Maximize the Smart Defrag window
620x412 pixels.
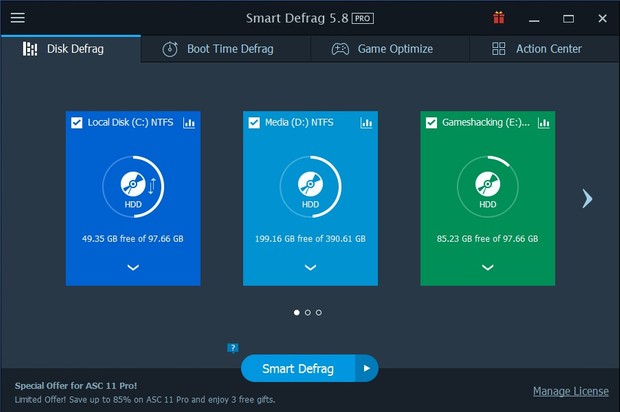[569, 19]
